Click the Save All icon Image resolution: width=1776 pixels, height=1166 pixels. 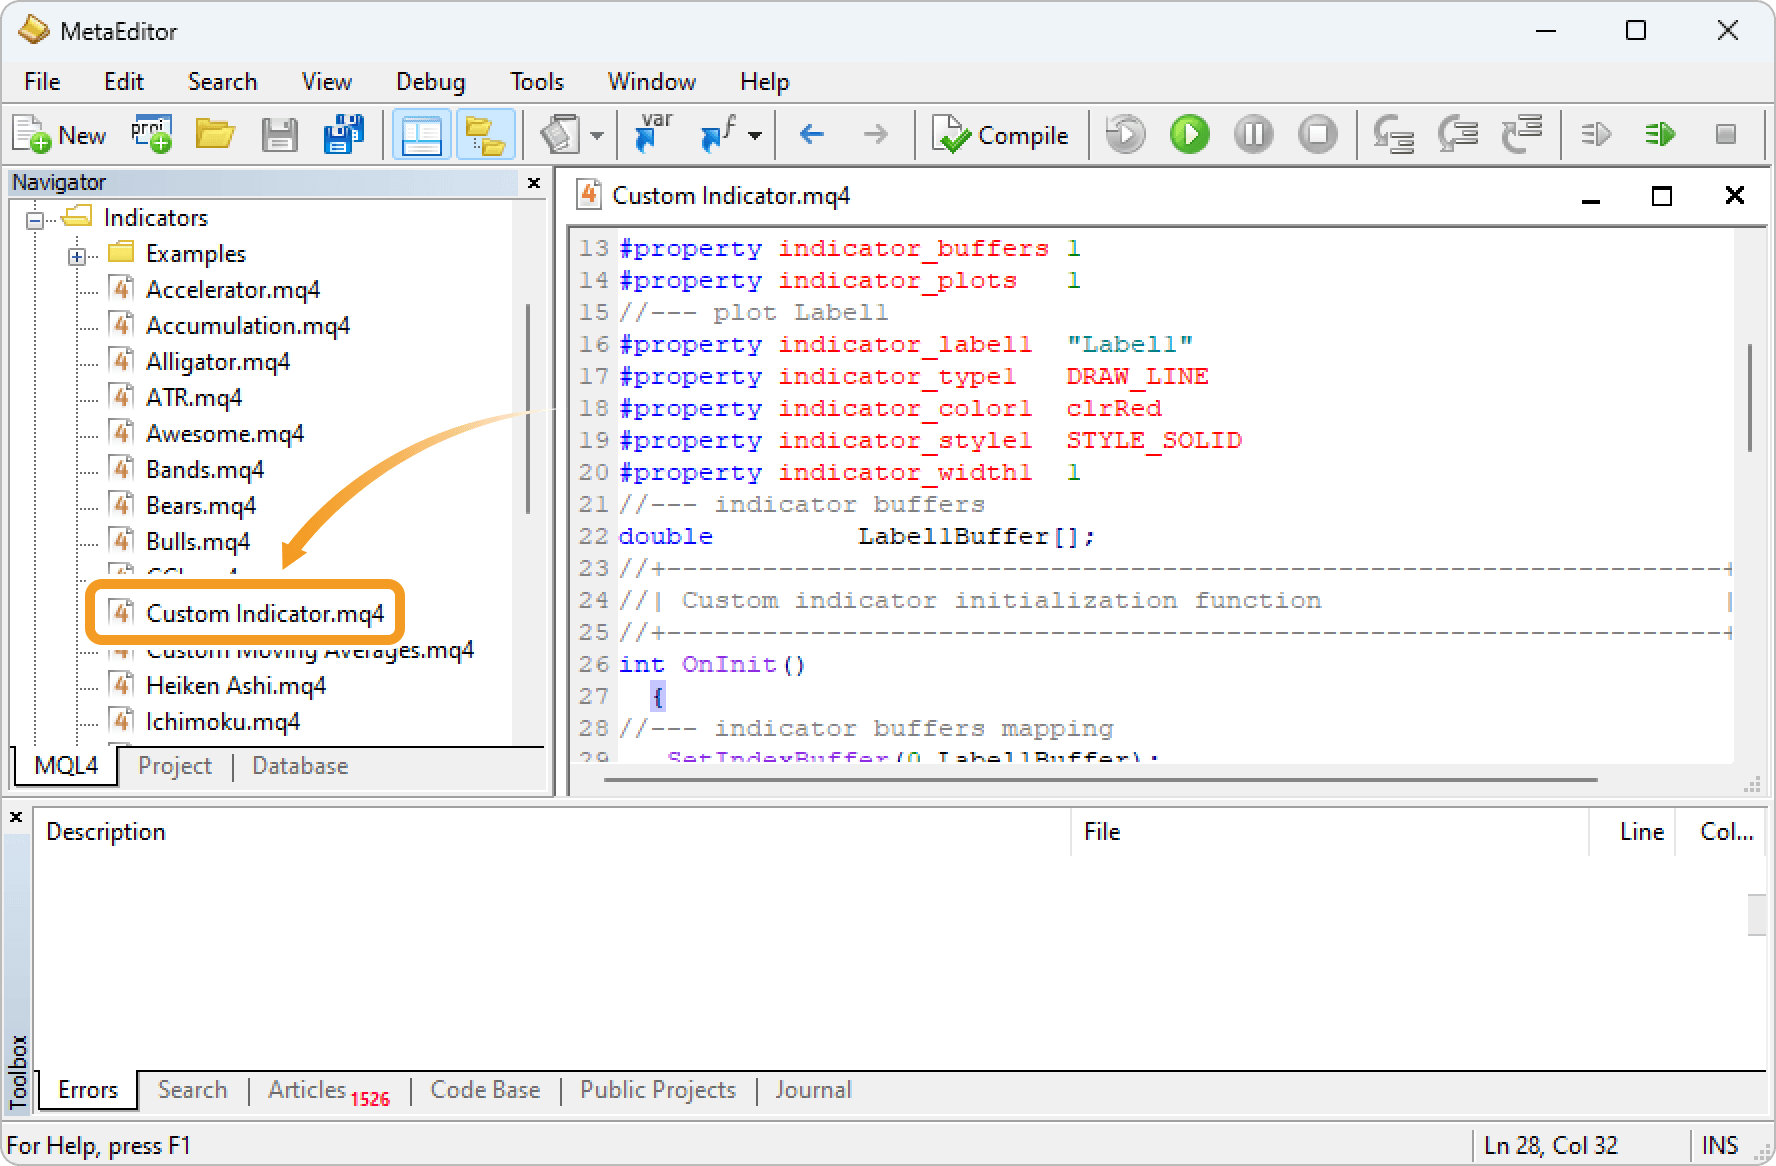343,135
